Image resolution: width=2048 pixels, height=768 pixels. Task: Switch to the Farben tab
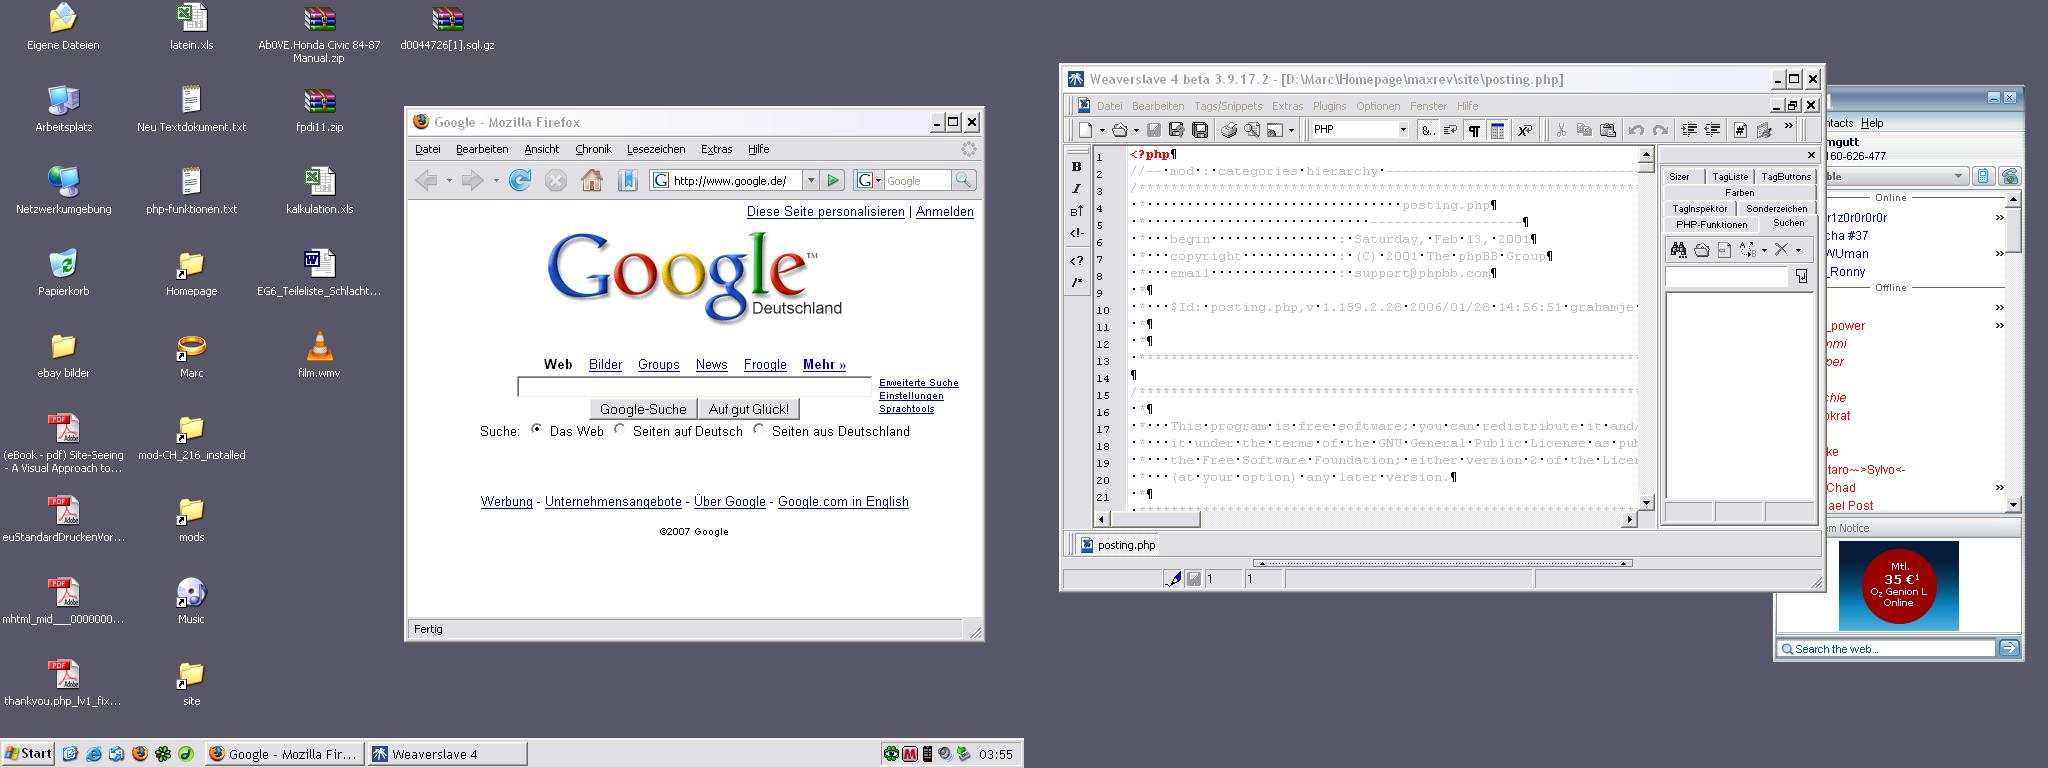[1739, 192]
